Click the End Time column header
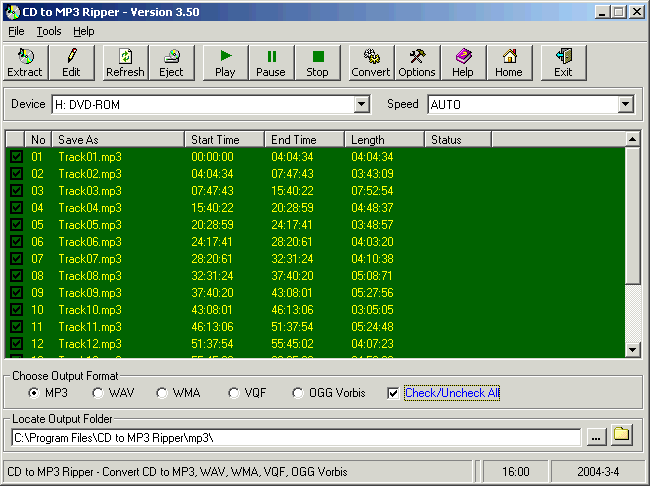 [305, 140]
